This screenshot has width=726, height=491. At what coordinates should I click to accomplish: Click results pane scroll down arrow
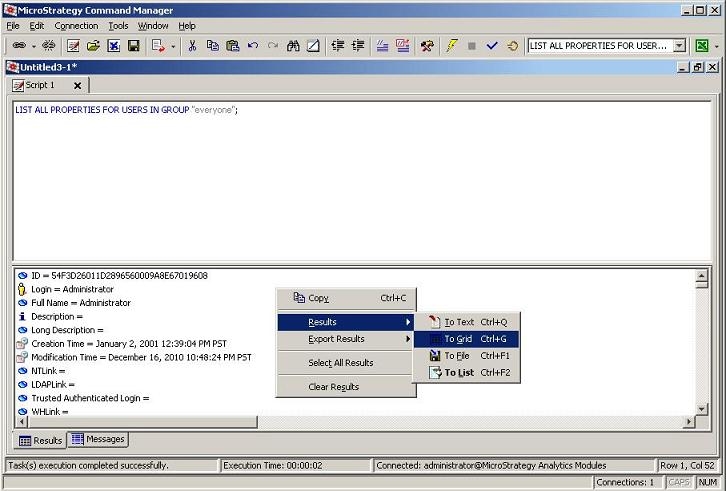[x=701, y=409]
